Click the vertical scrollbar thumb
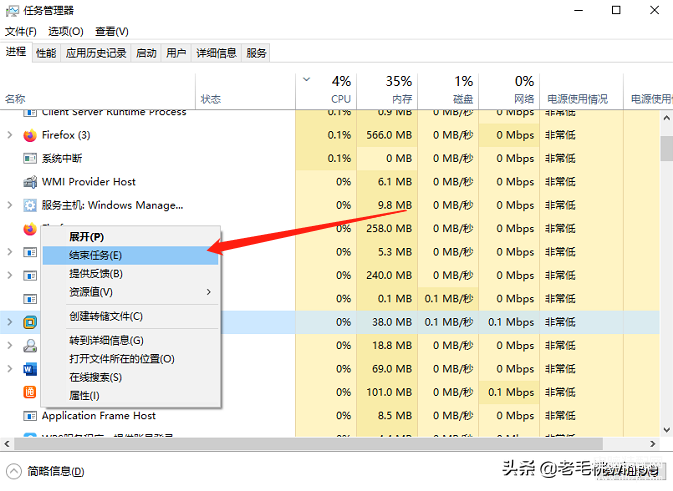 pos(667,148)
